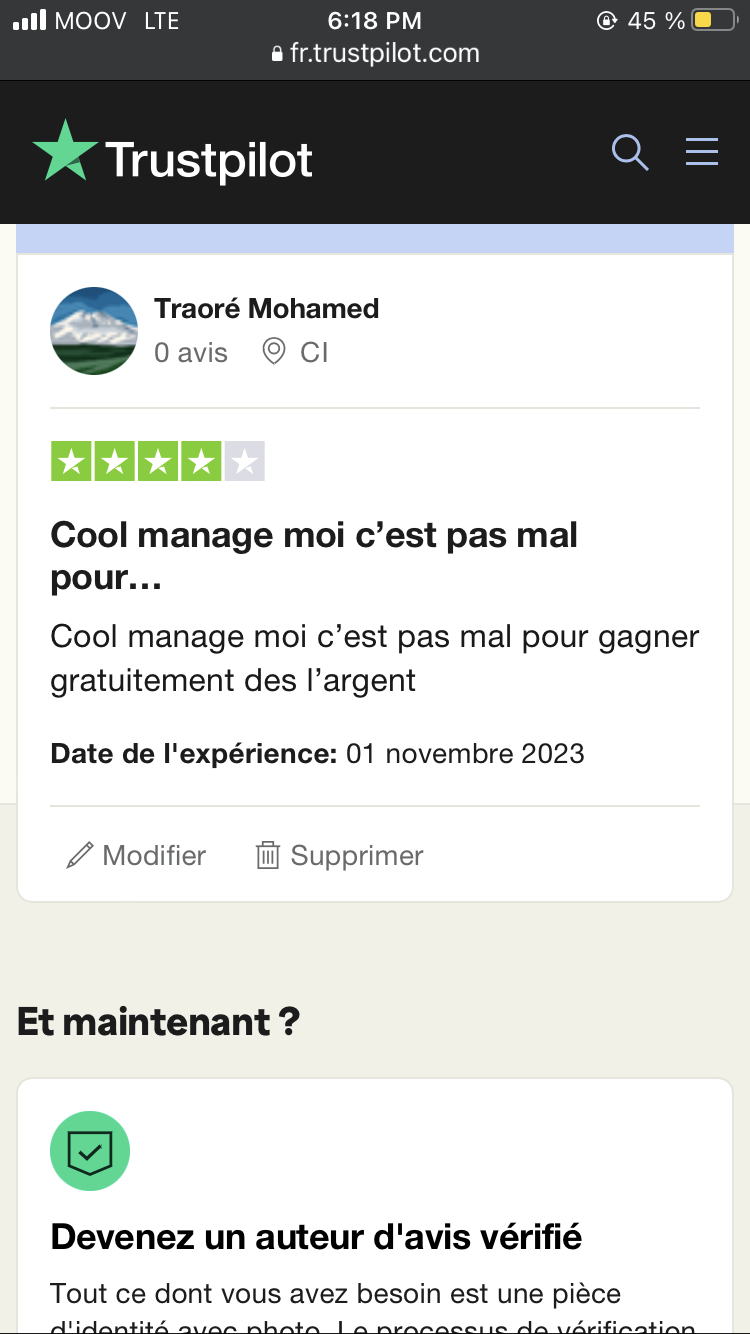Open the search magnifying glass
The width and height of the screenshot is (750, 1334).
pyautogui.click(x=630, y=152)
